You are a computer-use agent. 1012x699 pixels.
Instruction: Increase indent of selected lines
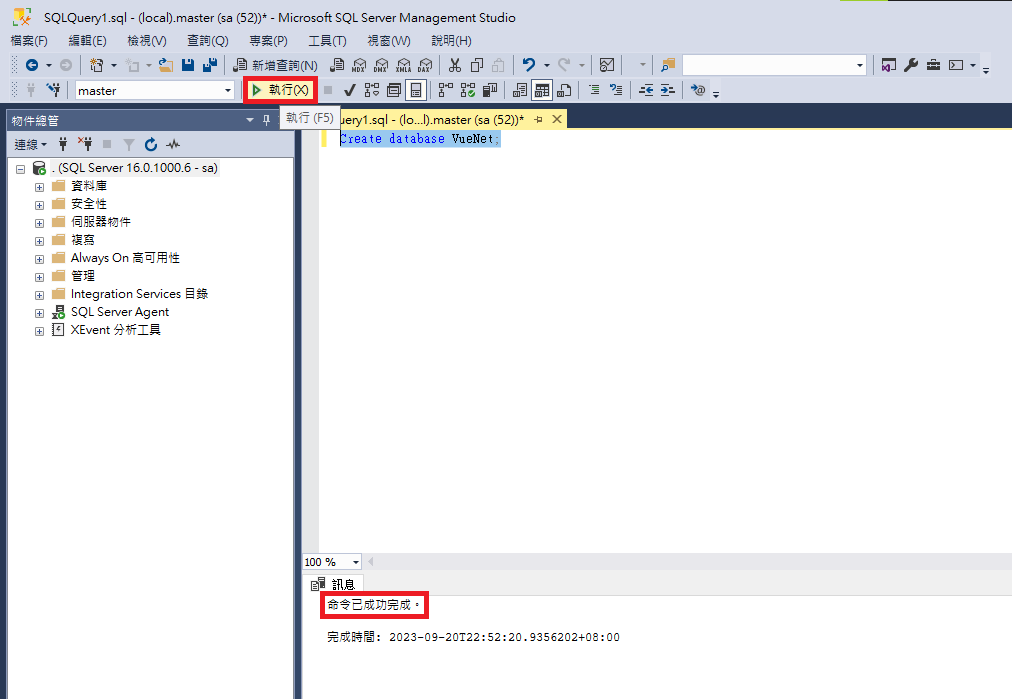pos(668,90)
